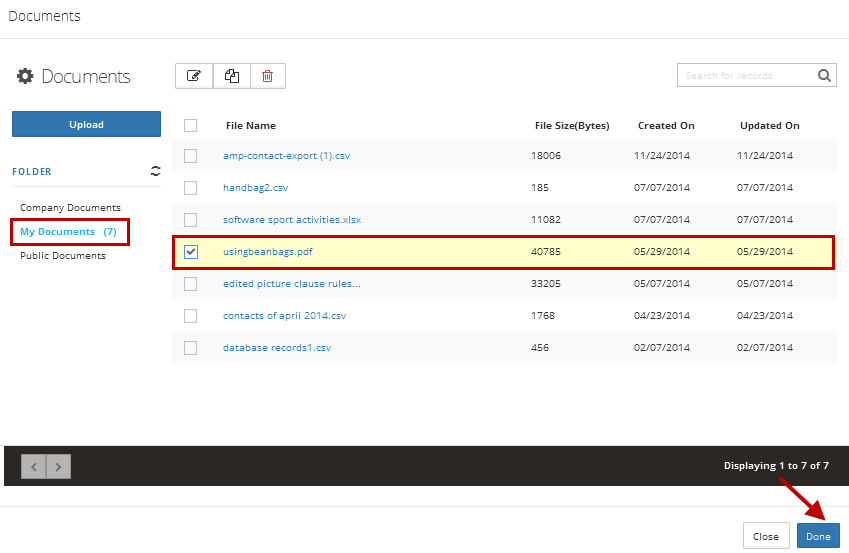The width and height of the screenshot is (849, 553).
Task: Open the Public Documents folder
Action: (63, 256)
